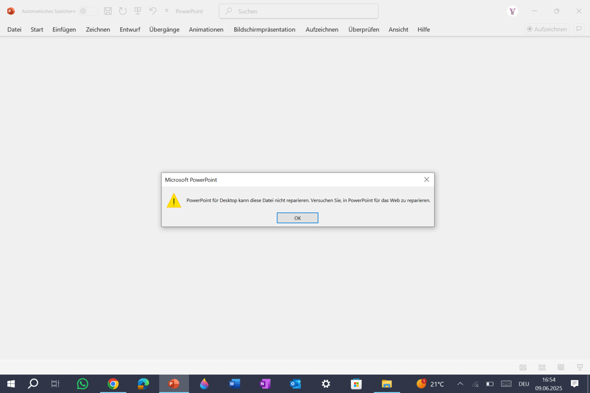Select the Zeichnen tab
The image size is (590, 393).
(98, 29)
